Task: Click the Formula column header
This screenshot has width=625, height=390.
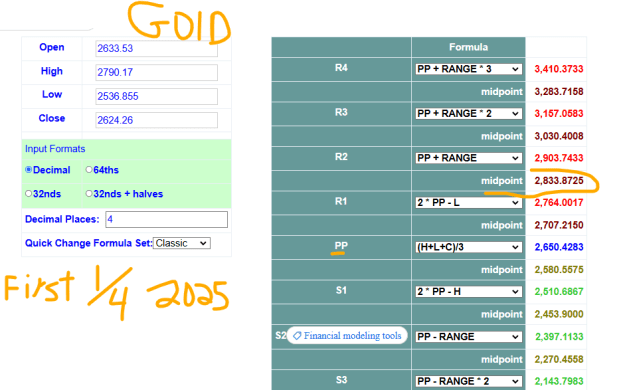Action: pyautogui.click(x=468, y=47)
